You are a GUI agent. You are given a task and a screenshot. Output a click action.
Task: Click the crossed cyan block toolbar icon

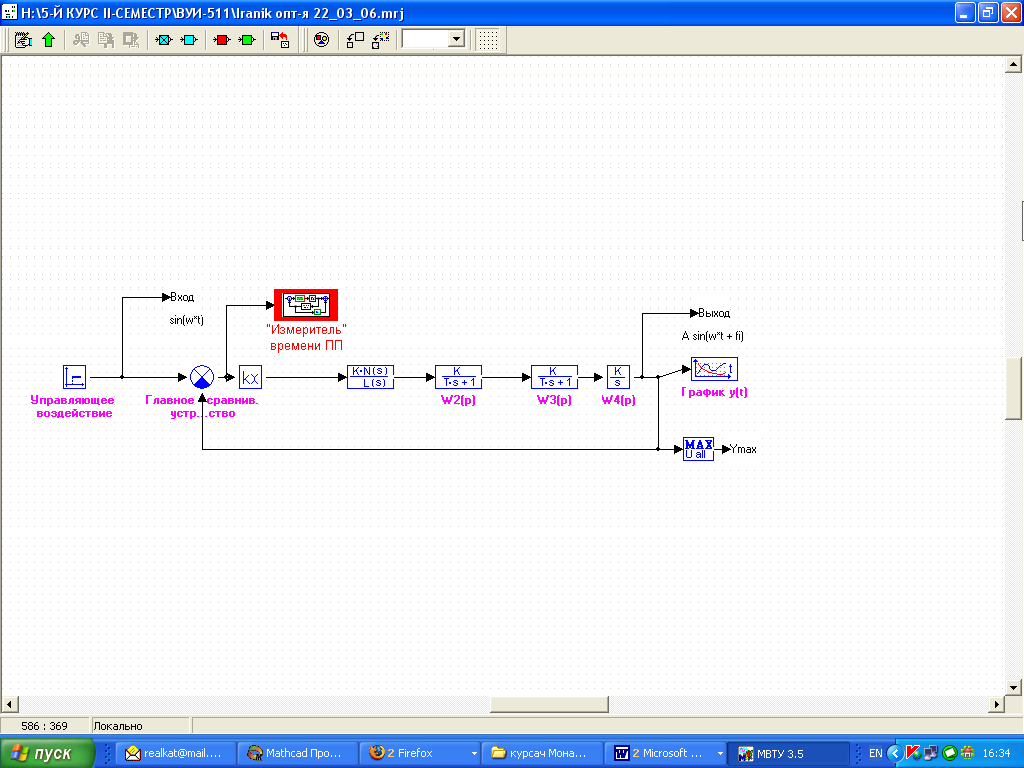pyautogui.click(x=163, y=40)
